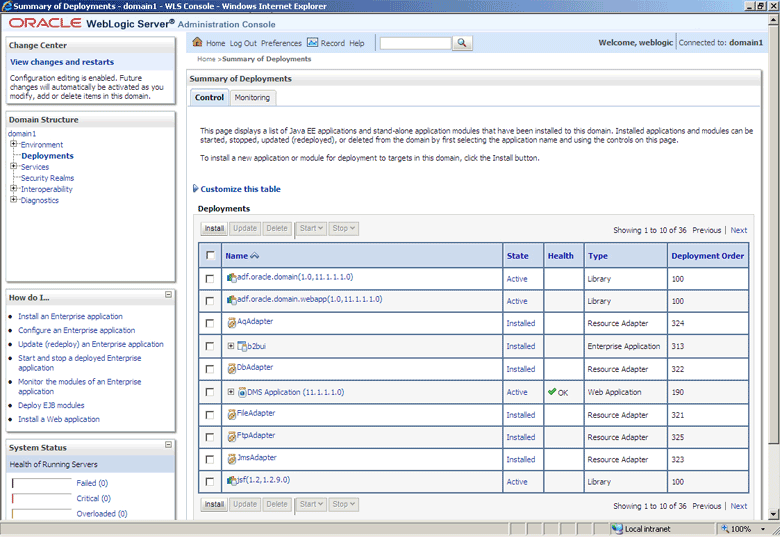780x537 pixels.
Task: Open the top Start dropdown button
Action: coord(311,228)
